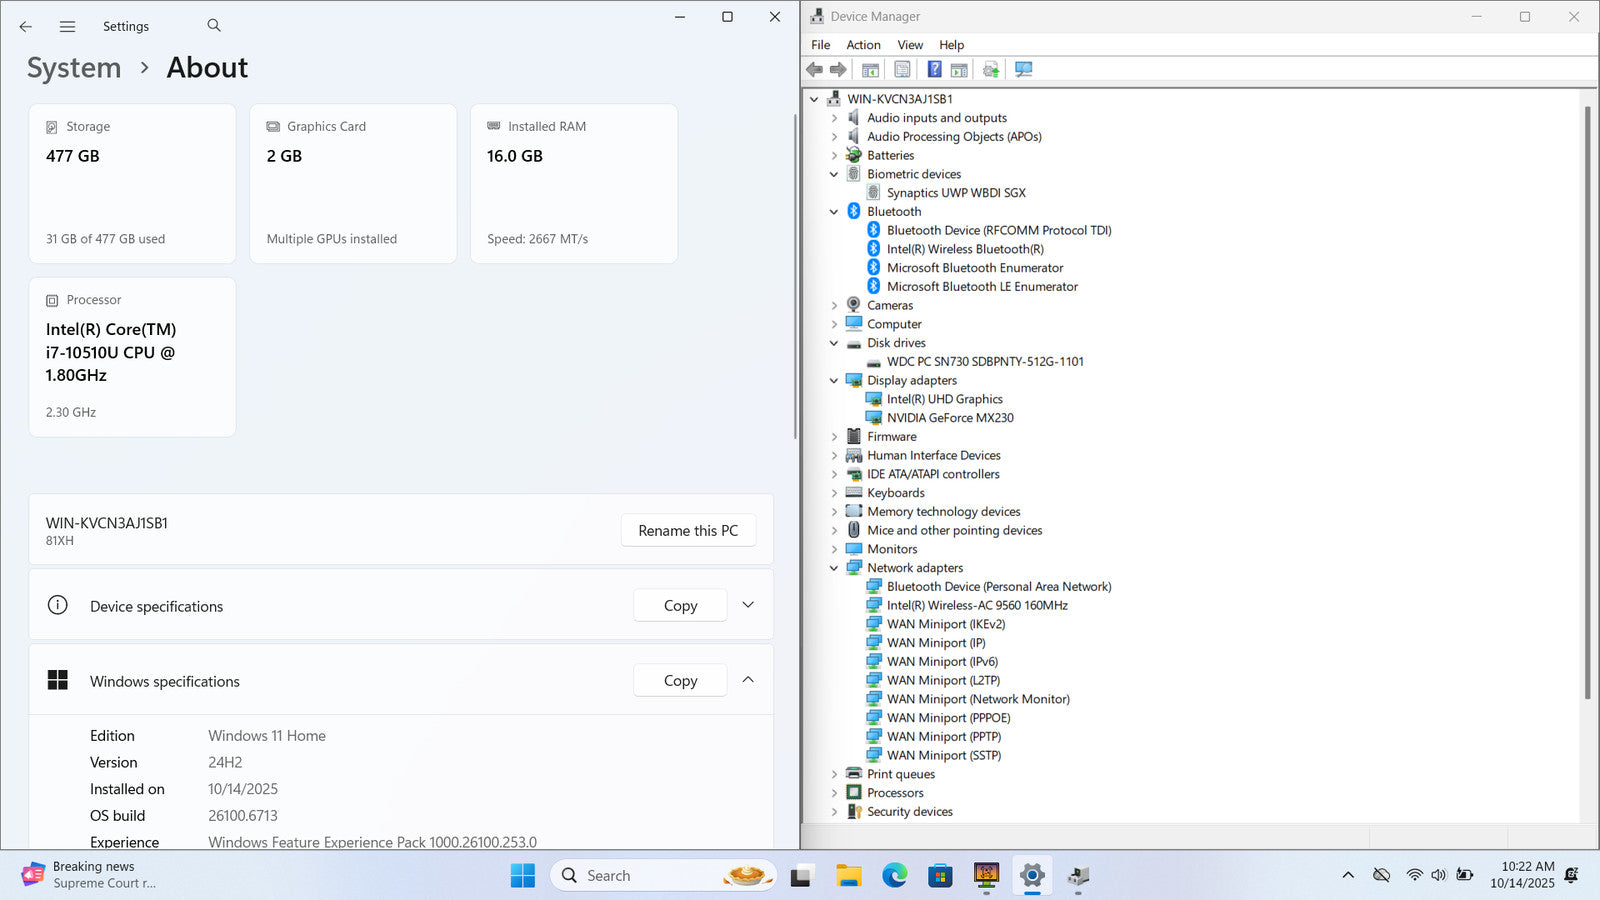Viewport: 1600px width, 900px height.
Task: Click the Rename this PC button
Action: 688,530
